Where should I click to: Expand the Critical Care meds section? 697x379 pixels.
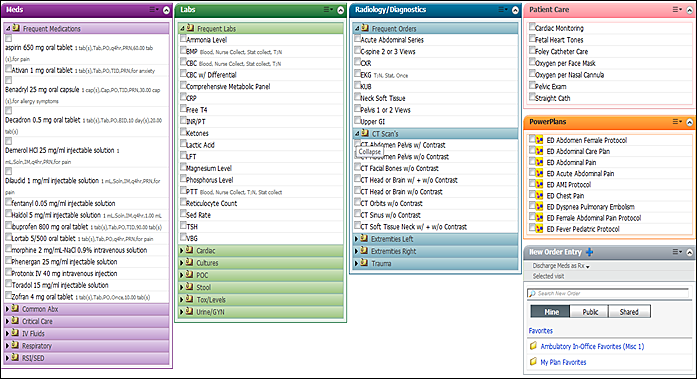(x=8, y=321)
